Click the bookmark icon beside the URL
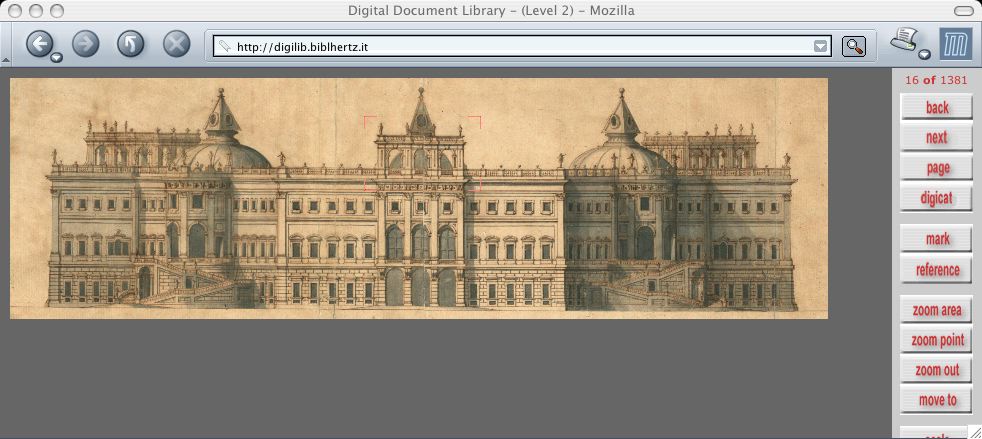Image resolution: width=982 pixels, height=439 pixels. tap(225, 46)
